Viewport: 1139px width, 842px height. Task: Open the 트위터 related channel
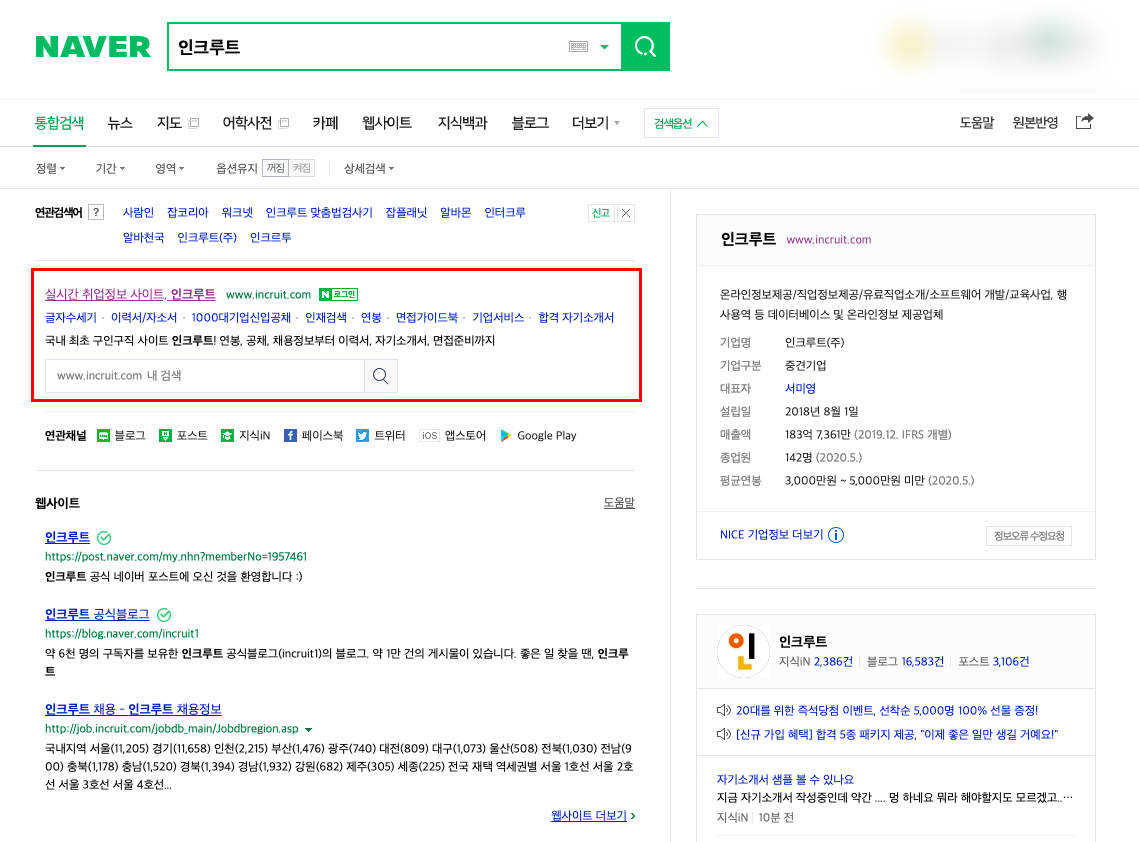[381, 435]
